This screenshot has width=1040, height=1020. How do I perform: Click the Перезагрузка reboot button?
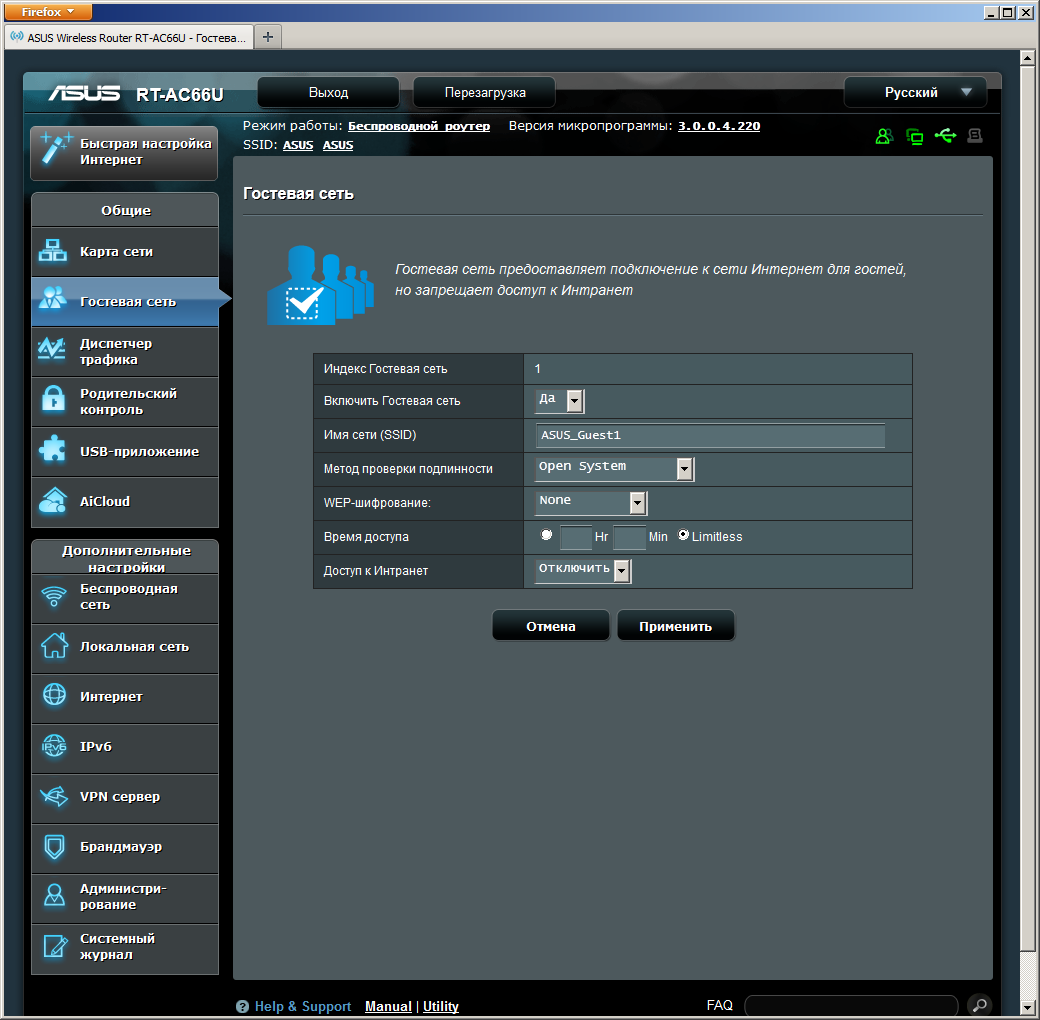pos(485,93)
